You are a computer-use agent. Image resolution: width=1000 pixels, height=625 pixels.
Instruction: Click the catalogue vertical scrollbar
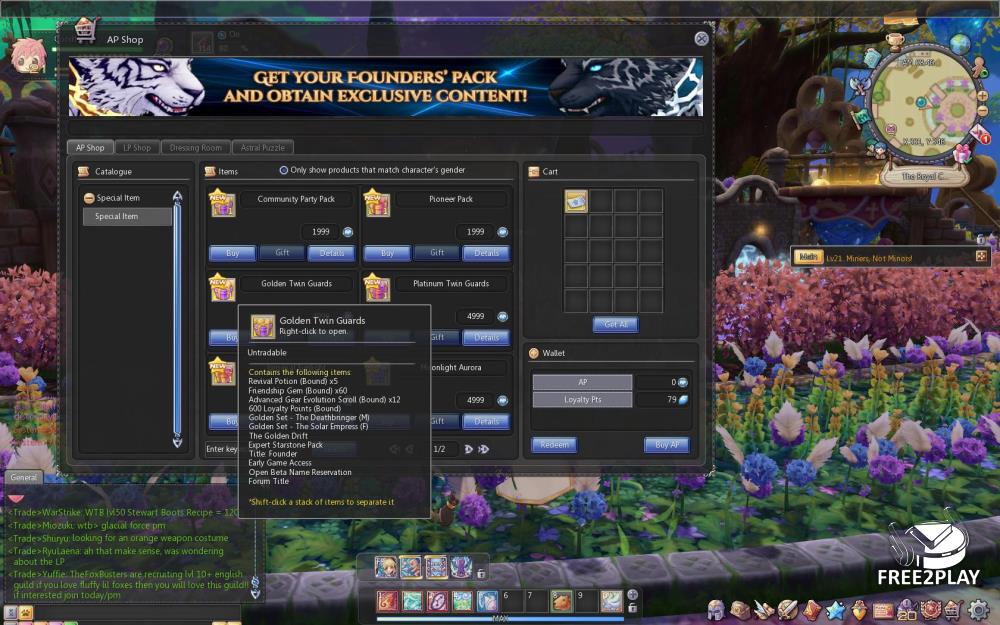point(177,319)
